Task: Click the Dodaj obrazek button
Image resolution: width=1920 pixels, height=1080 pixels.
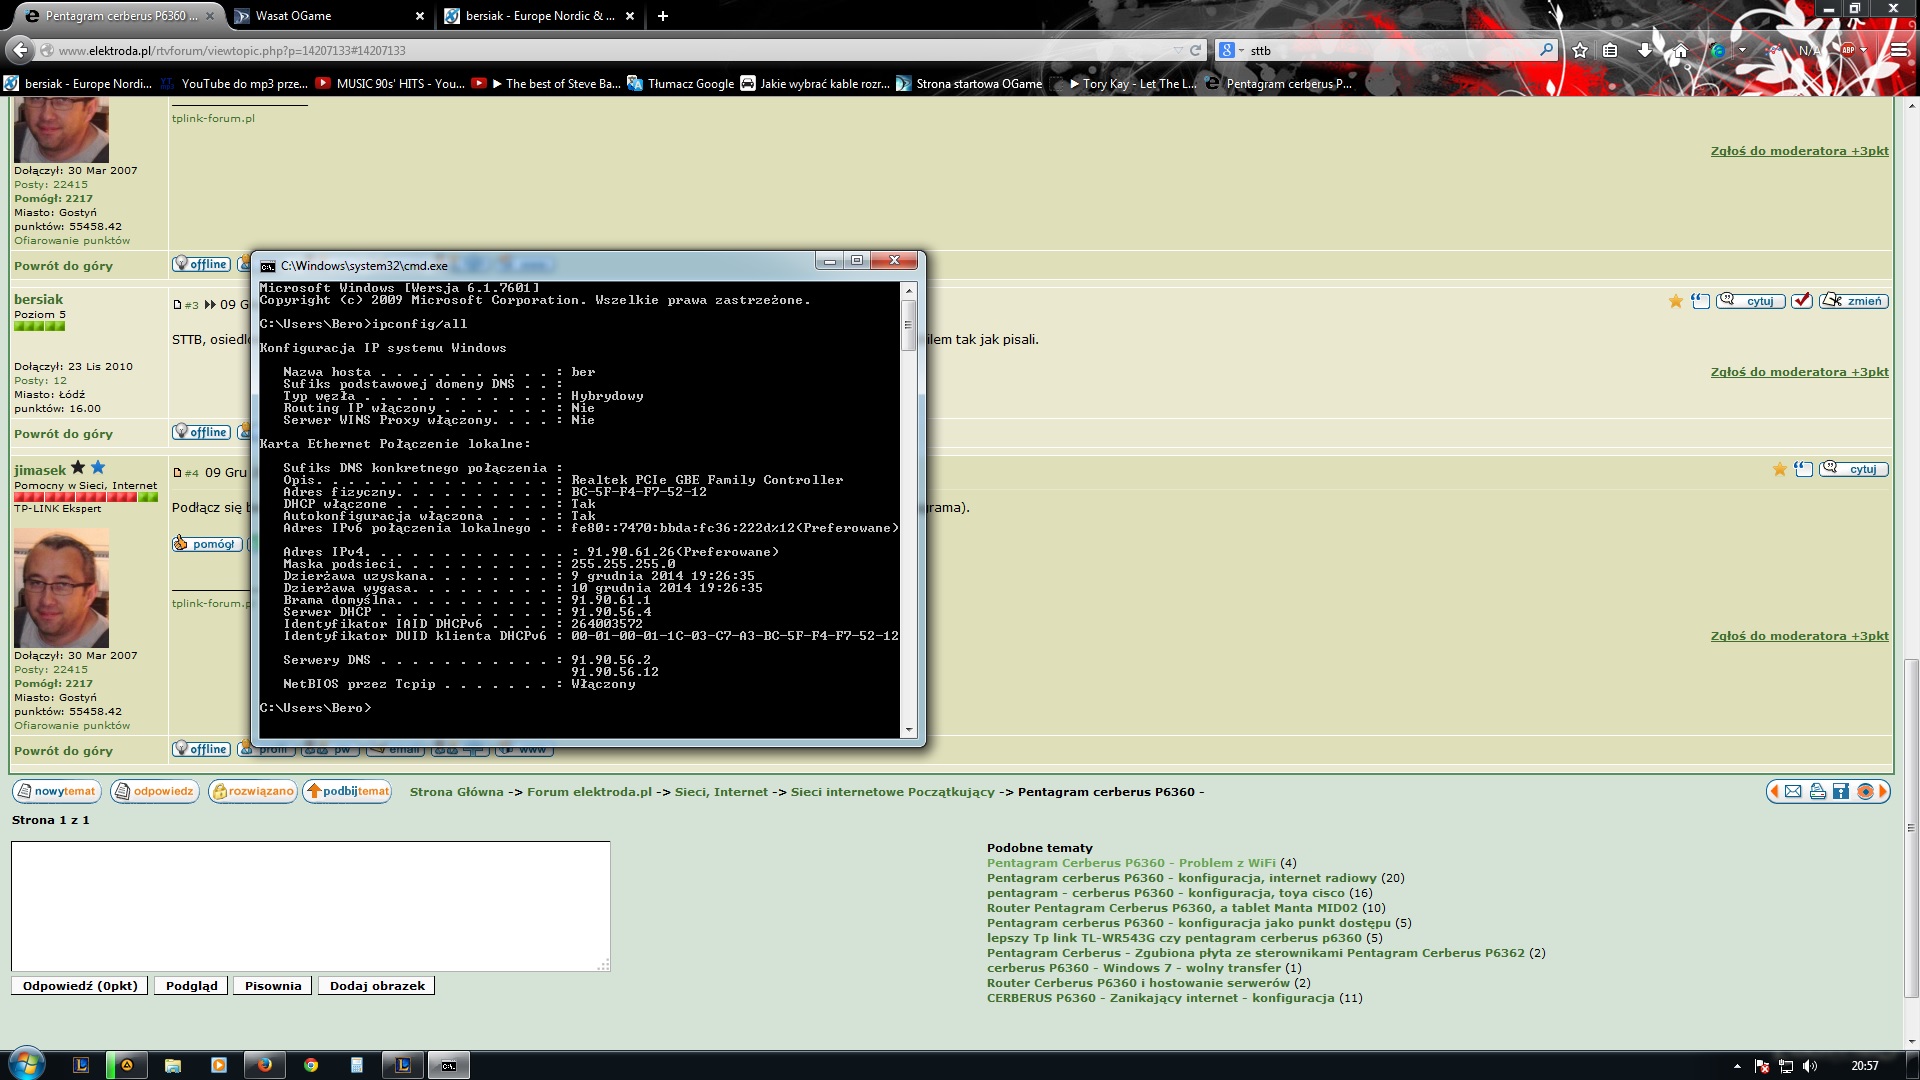Action: [x=377, y=986]
